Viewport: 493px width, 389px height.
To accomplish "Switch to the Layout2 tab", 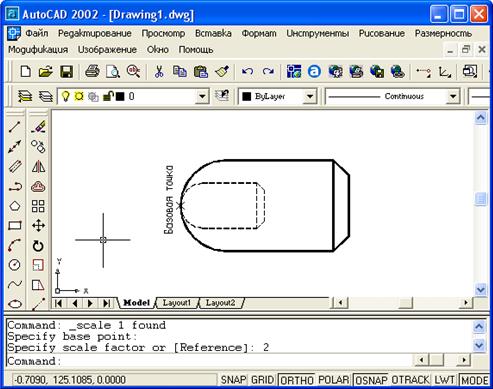I will 220,303.
